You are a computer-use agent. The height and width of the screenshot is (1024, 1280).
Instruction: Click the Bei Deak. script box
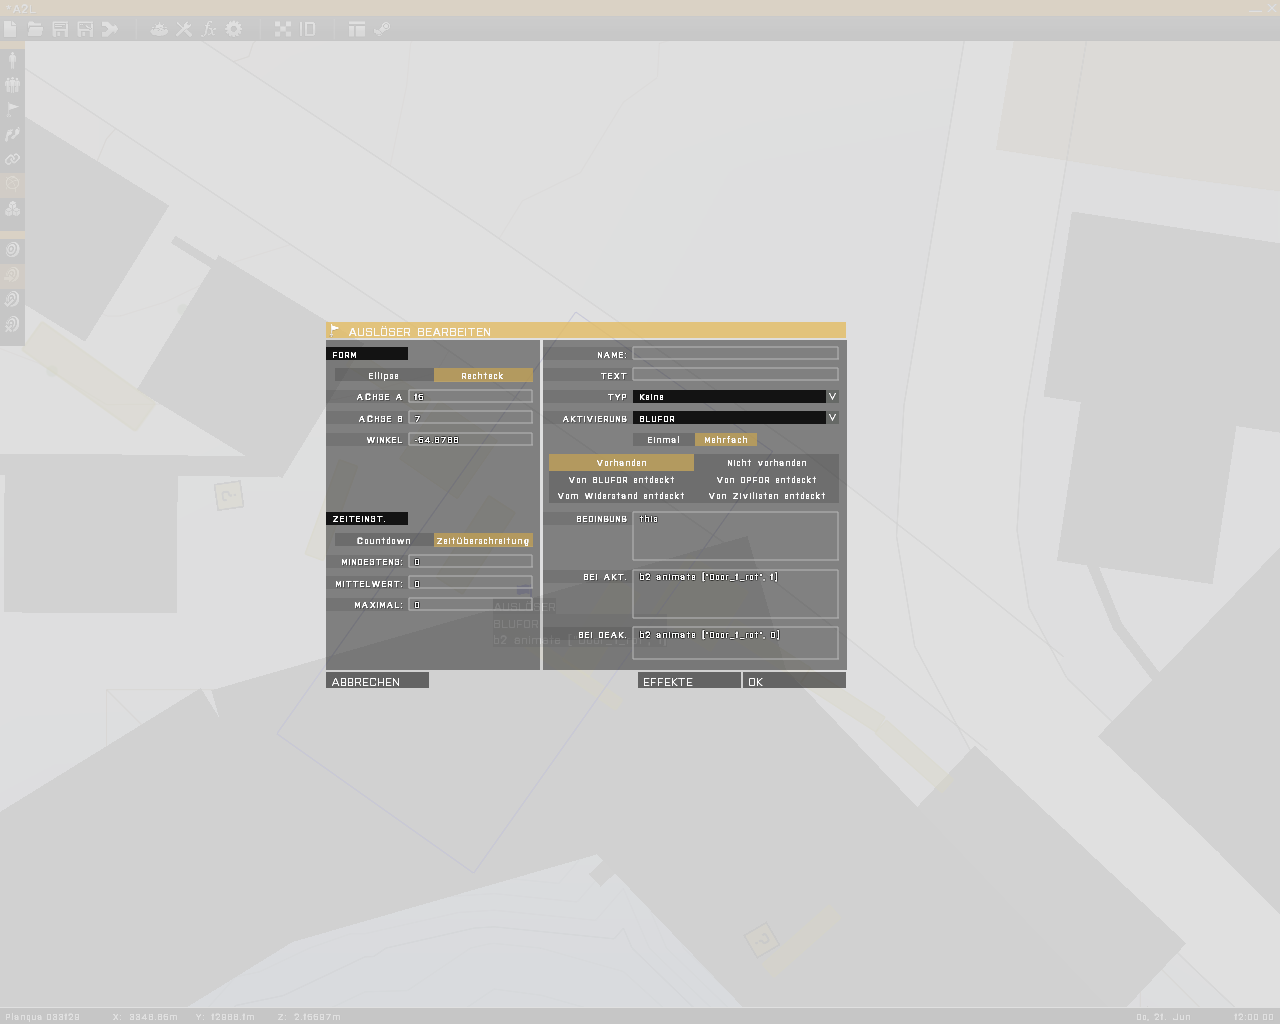point(735,643)
